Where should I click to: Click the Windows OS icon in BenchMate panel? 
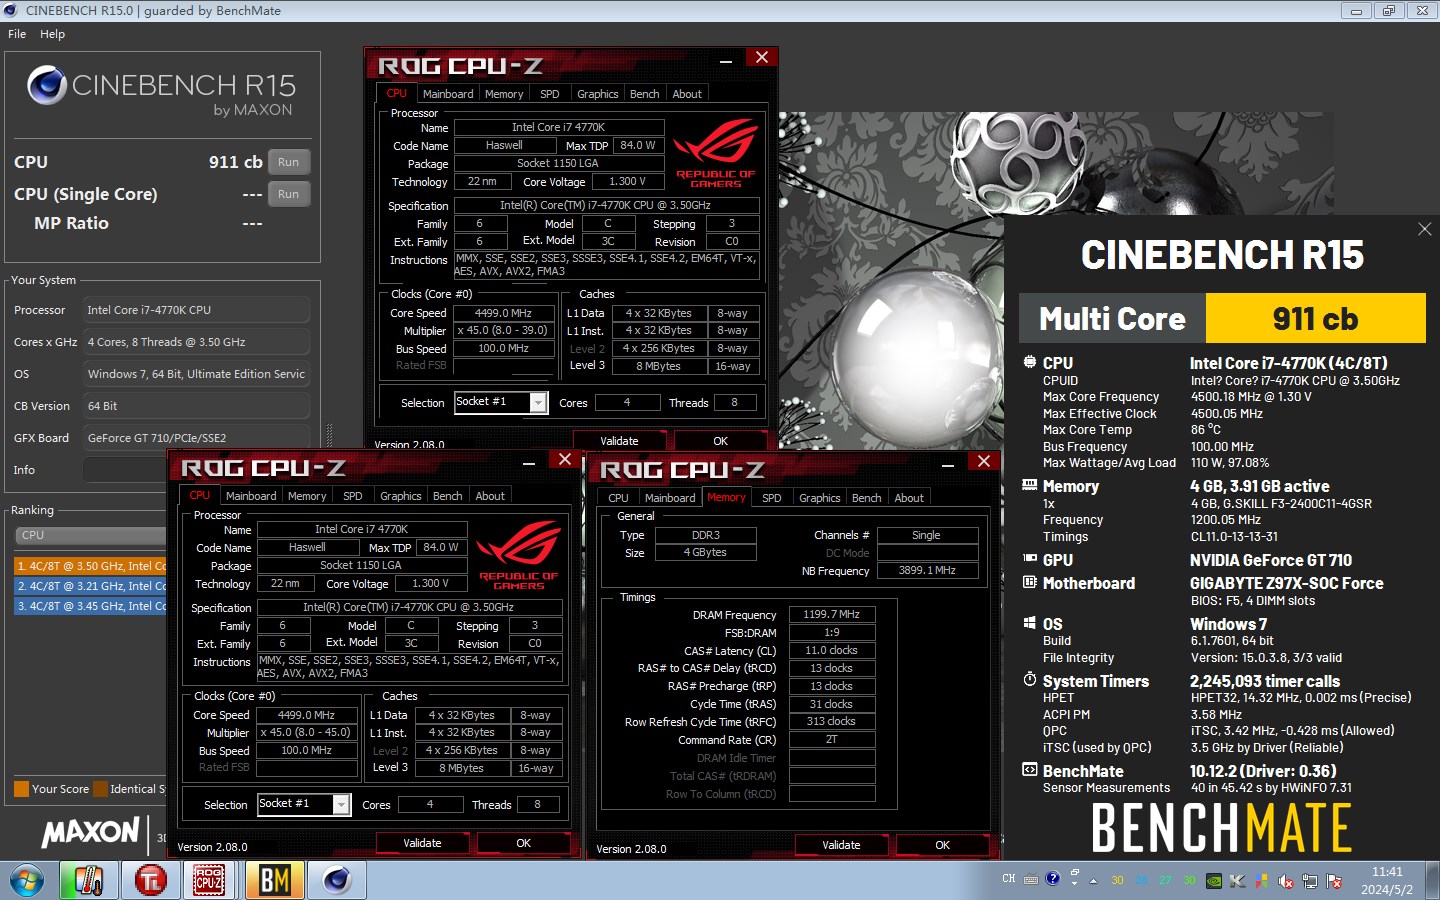click(1029, 623)
